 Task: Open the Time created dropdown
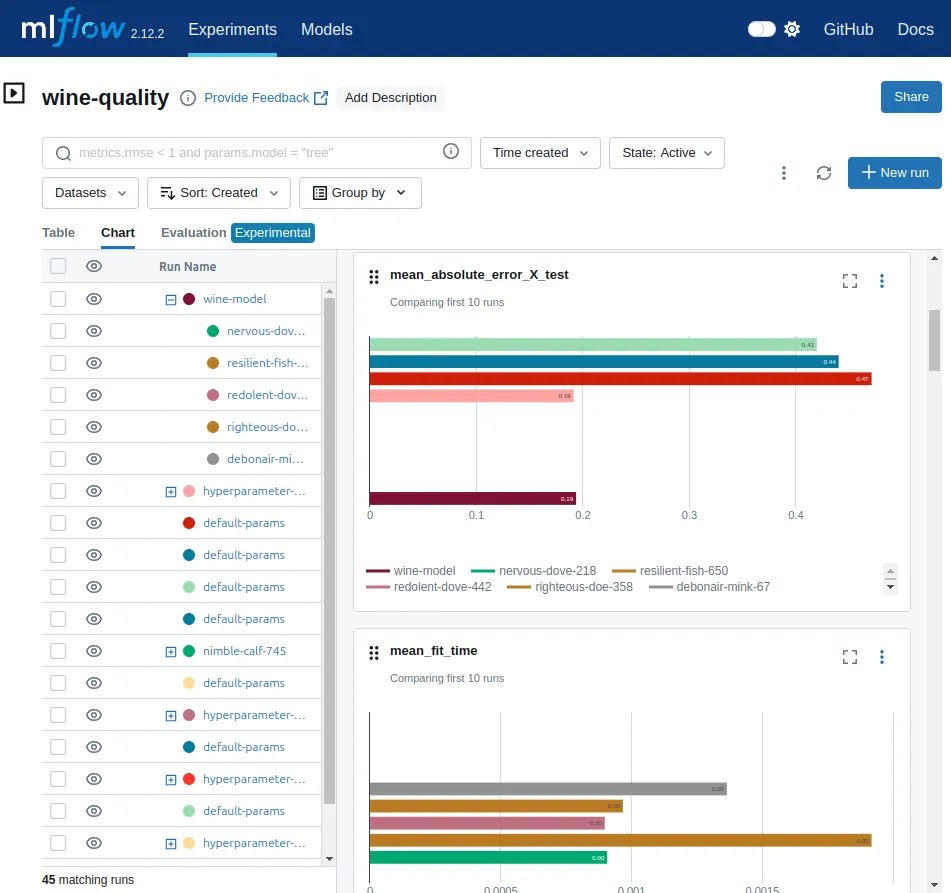coord(539,152)
